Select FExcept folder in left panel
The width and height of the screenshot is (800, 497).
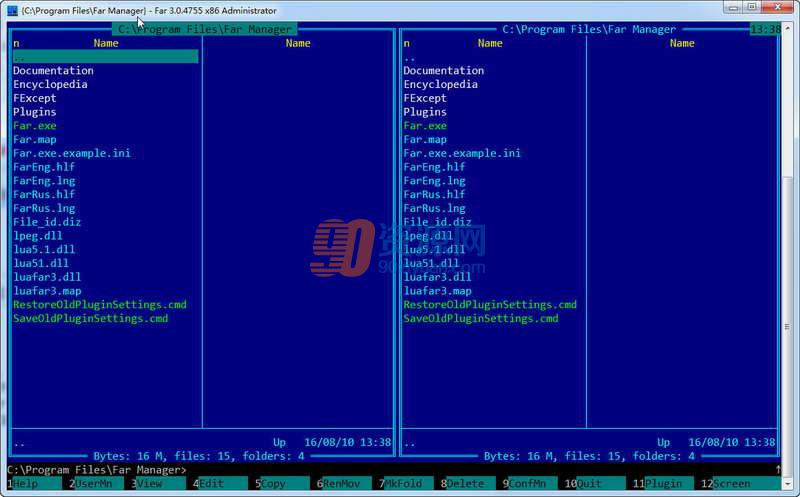[x=35, y=98]
